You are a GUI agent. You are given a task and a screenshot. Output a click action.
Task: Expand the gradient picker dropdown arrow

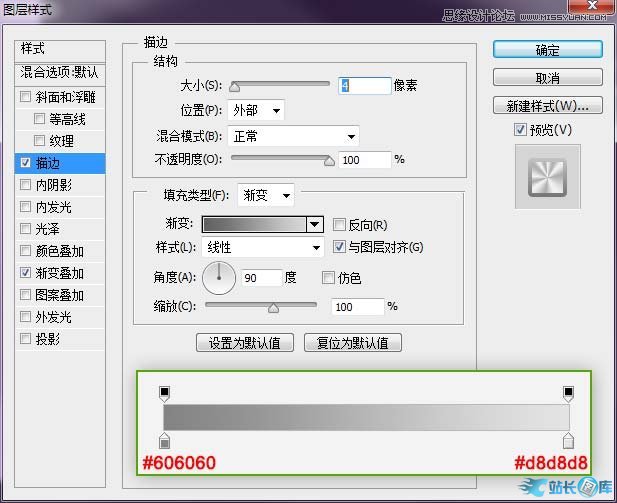(315, 225)
